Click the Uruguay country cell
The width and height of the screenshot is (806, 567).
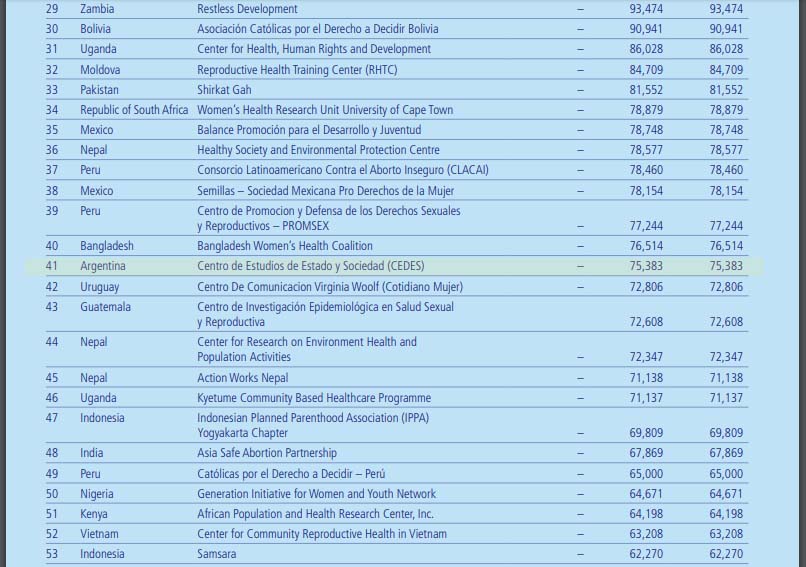click(x=100, y=287)
